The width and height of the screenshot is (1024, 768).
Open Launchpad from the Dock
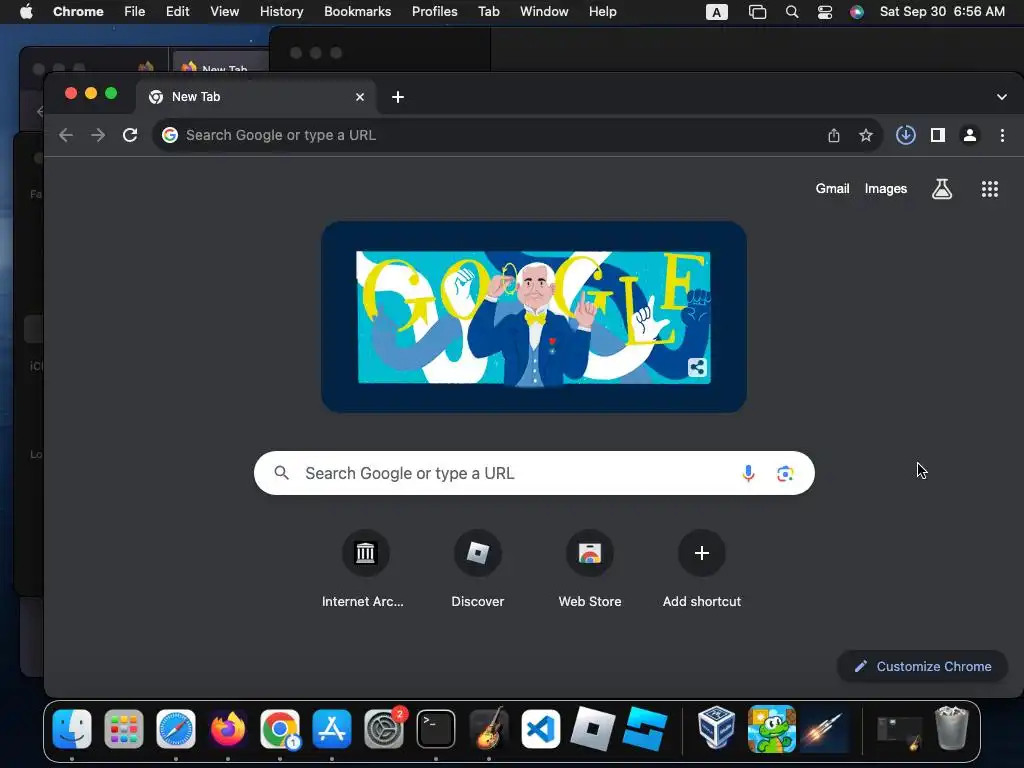pos(123,728)
